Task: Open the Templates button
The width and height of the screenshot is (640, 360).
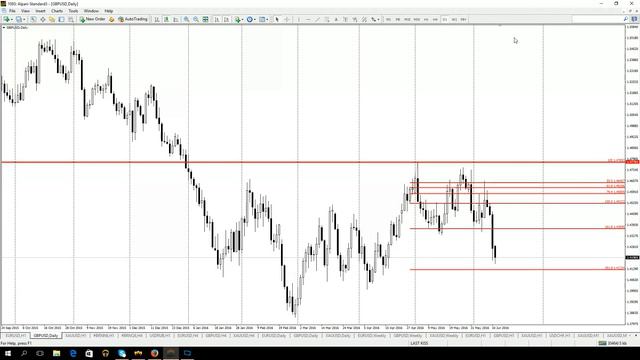Action: tap(262, 19)
